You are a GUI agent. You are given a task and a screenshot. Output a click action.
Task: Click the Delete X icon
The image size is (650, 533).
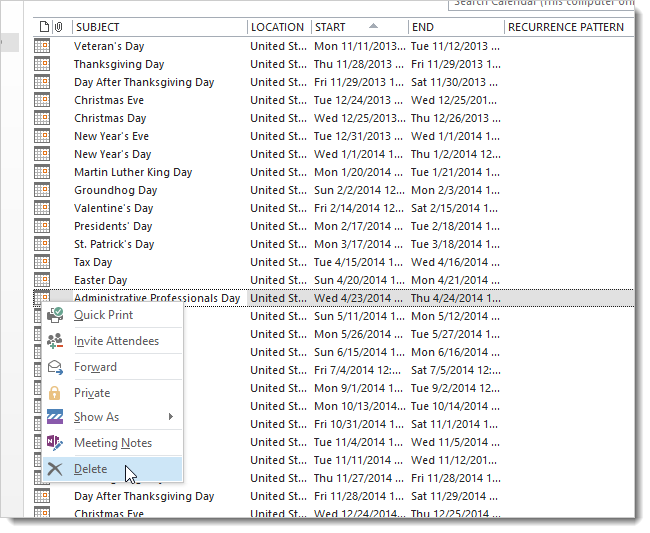[x=55, y=469]
